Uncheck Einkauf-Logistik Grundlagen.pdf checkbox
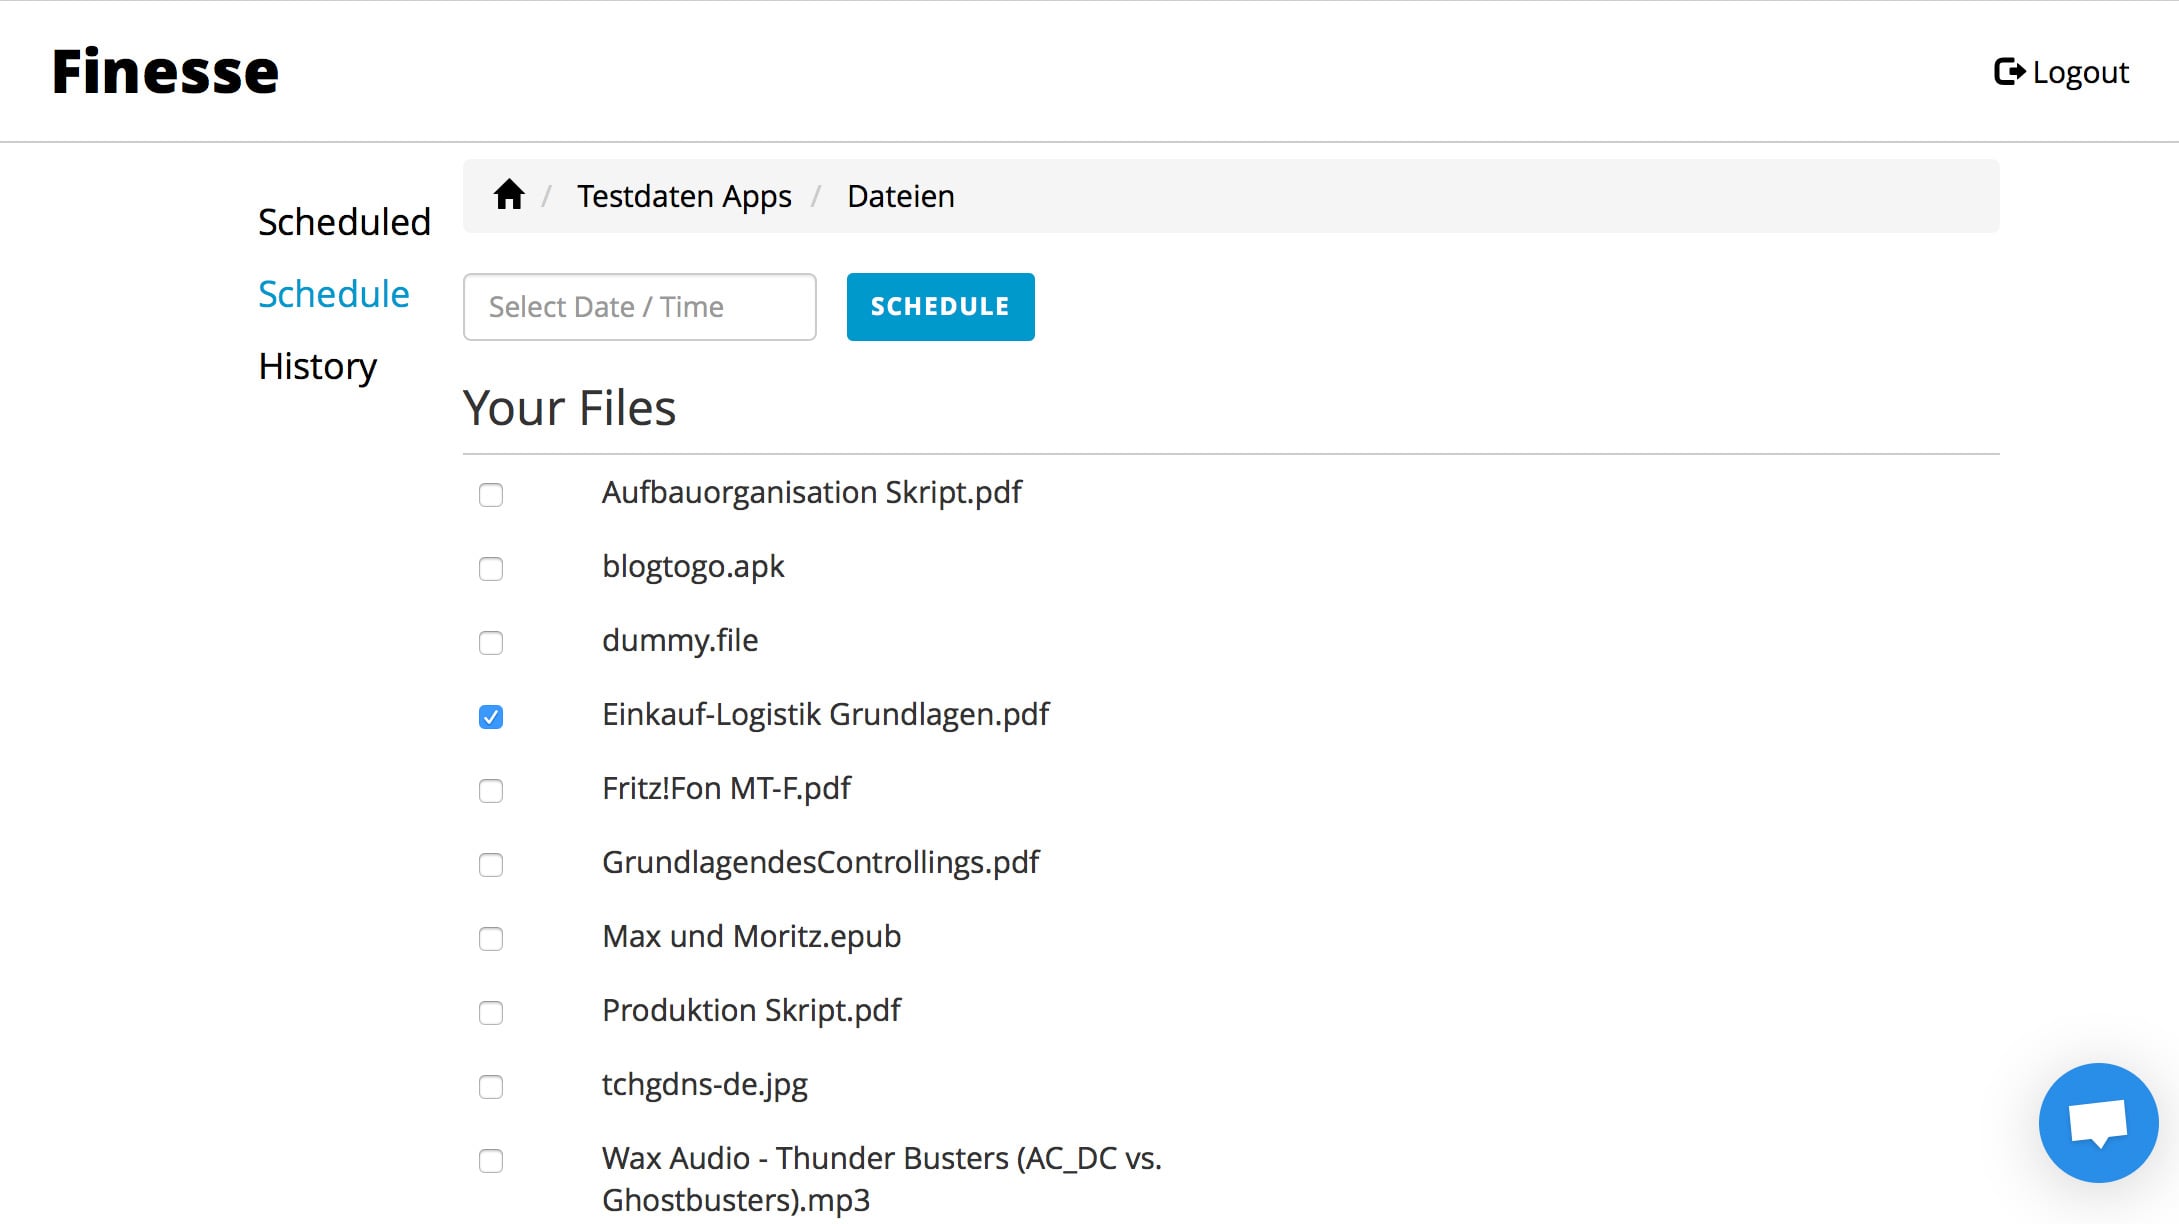Image resolution: width=2179 pixels, height=1224 pixels. coord(491,717)
